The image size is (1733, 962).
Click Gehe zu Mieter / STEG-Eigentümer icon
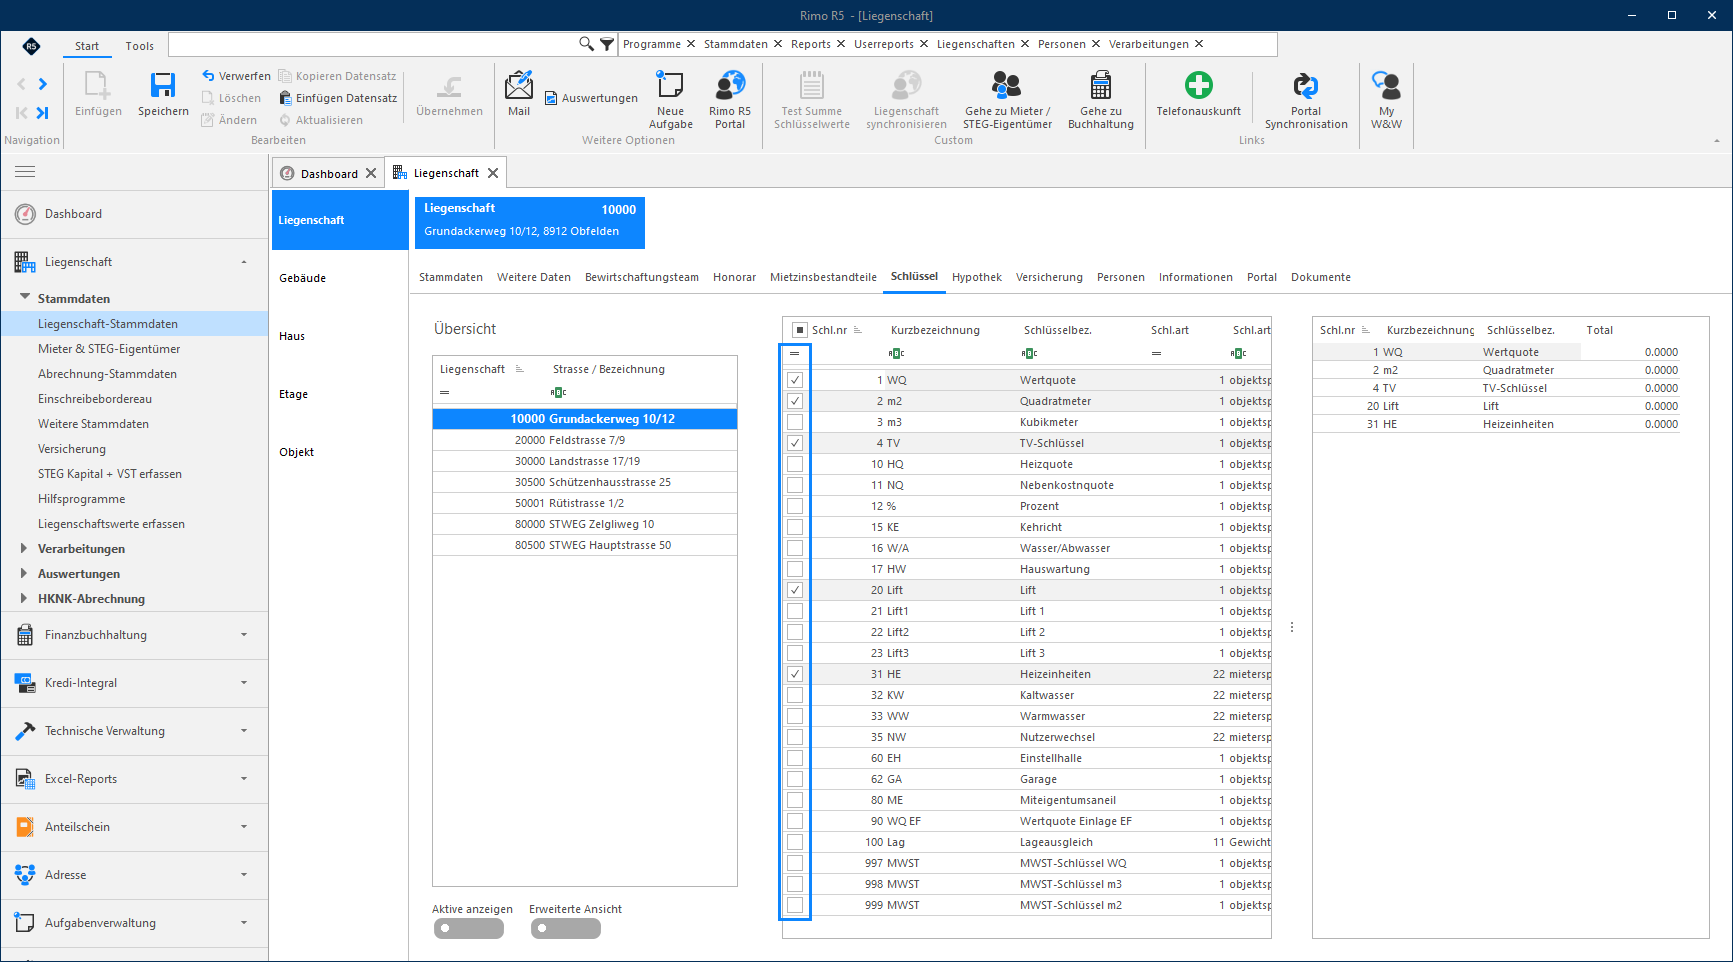[x=1006, y=85]
